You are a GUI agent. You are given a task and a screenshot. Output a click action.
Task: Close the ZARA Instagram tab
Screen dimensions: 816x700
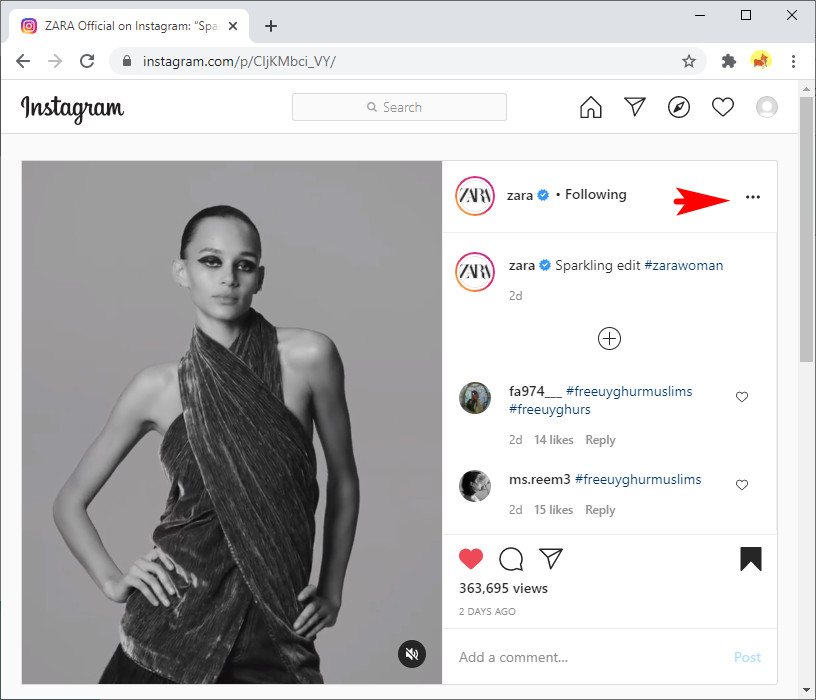click(233, 26)
